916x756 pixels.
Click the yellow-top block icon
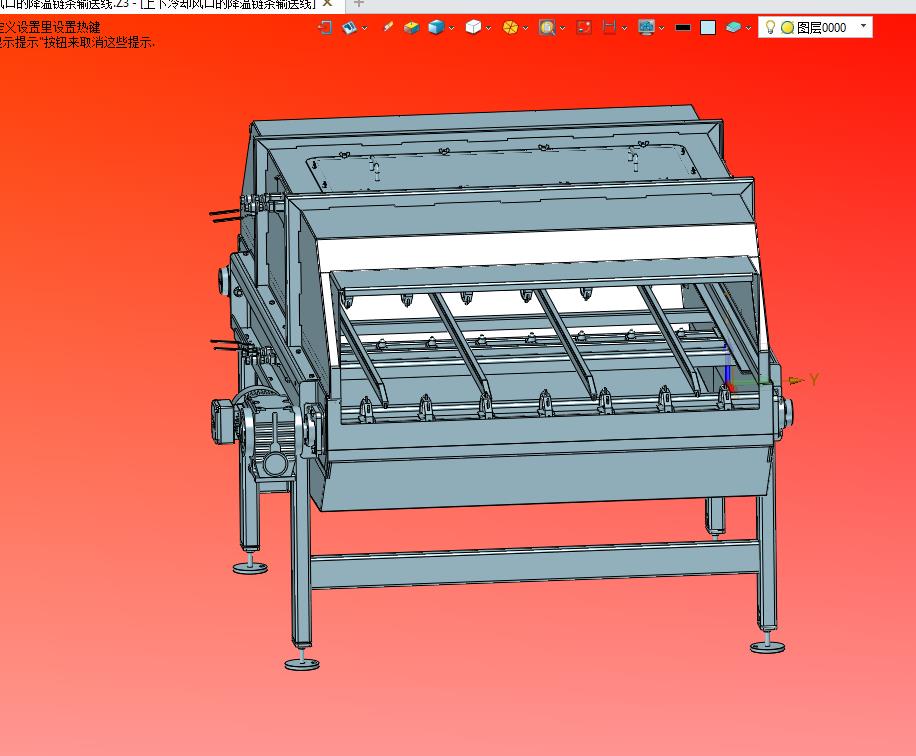(x=412, y=27)
